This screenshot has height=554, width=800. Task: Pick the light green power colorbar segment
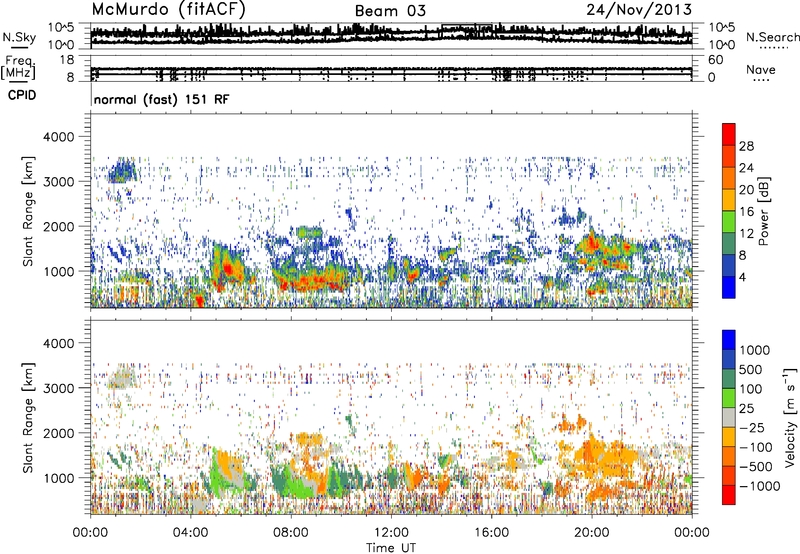click(x=729, y=222)
